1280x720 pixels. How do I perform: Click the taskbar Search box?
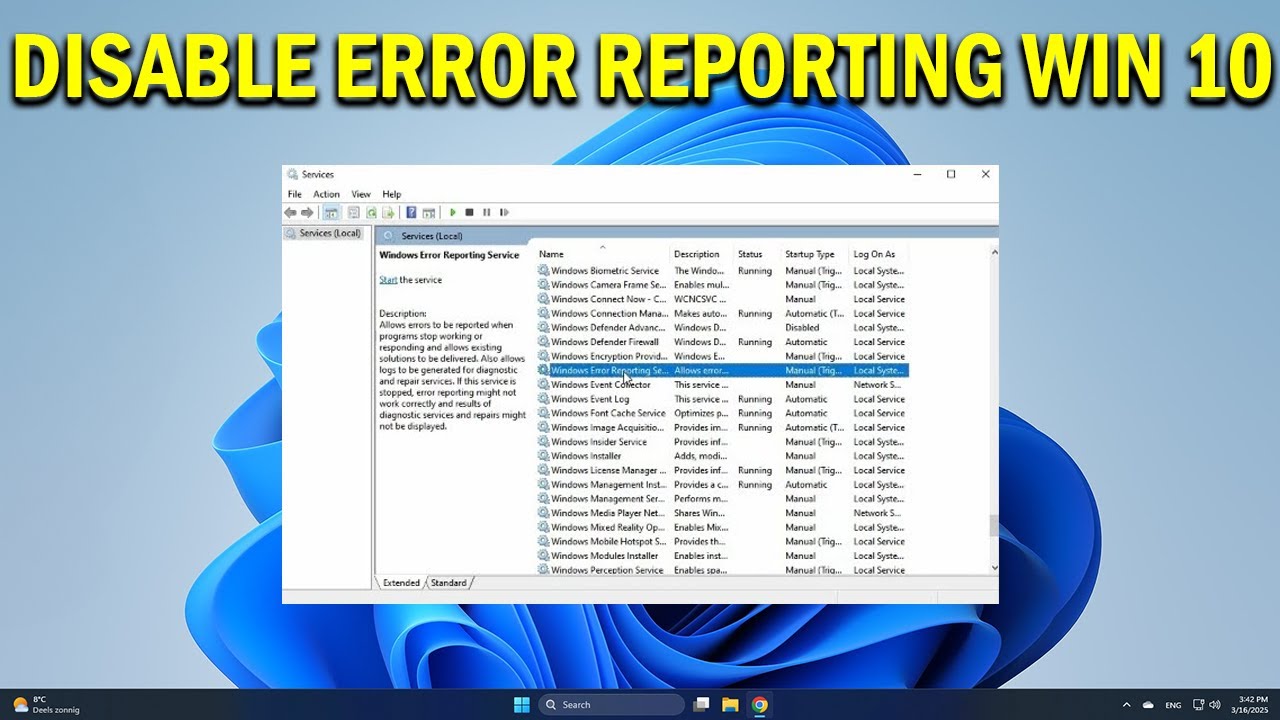[611, 704]
